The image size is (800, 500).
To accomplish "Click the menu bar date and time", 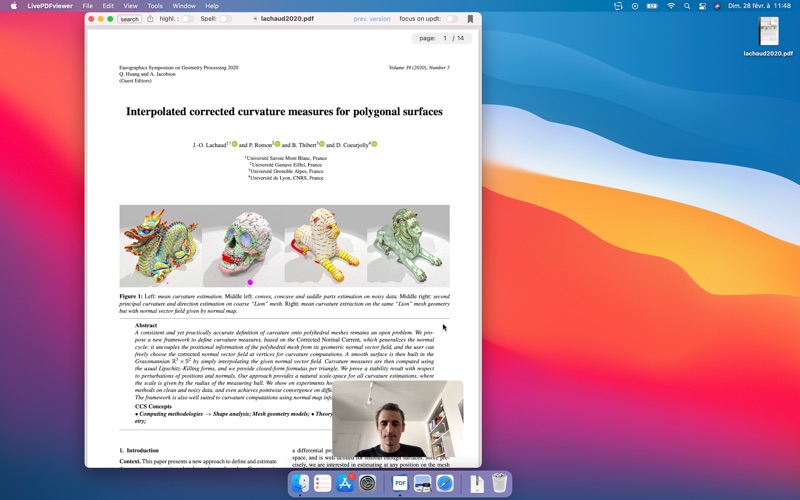I will 759,6.
